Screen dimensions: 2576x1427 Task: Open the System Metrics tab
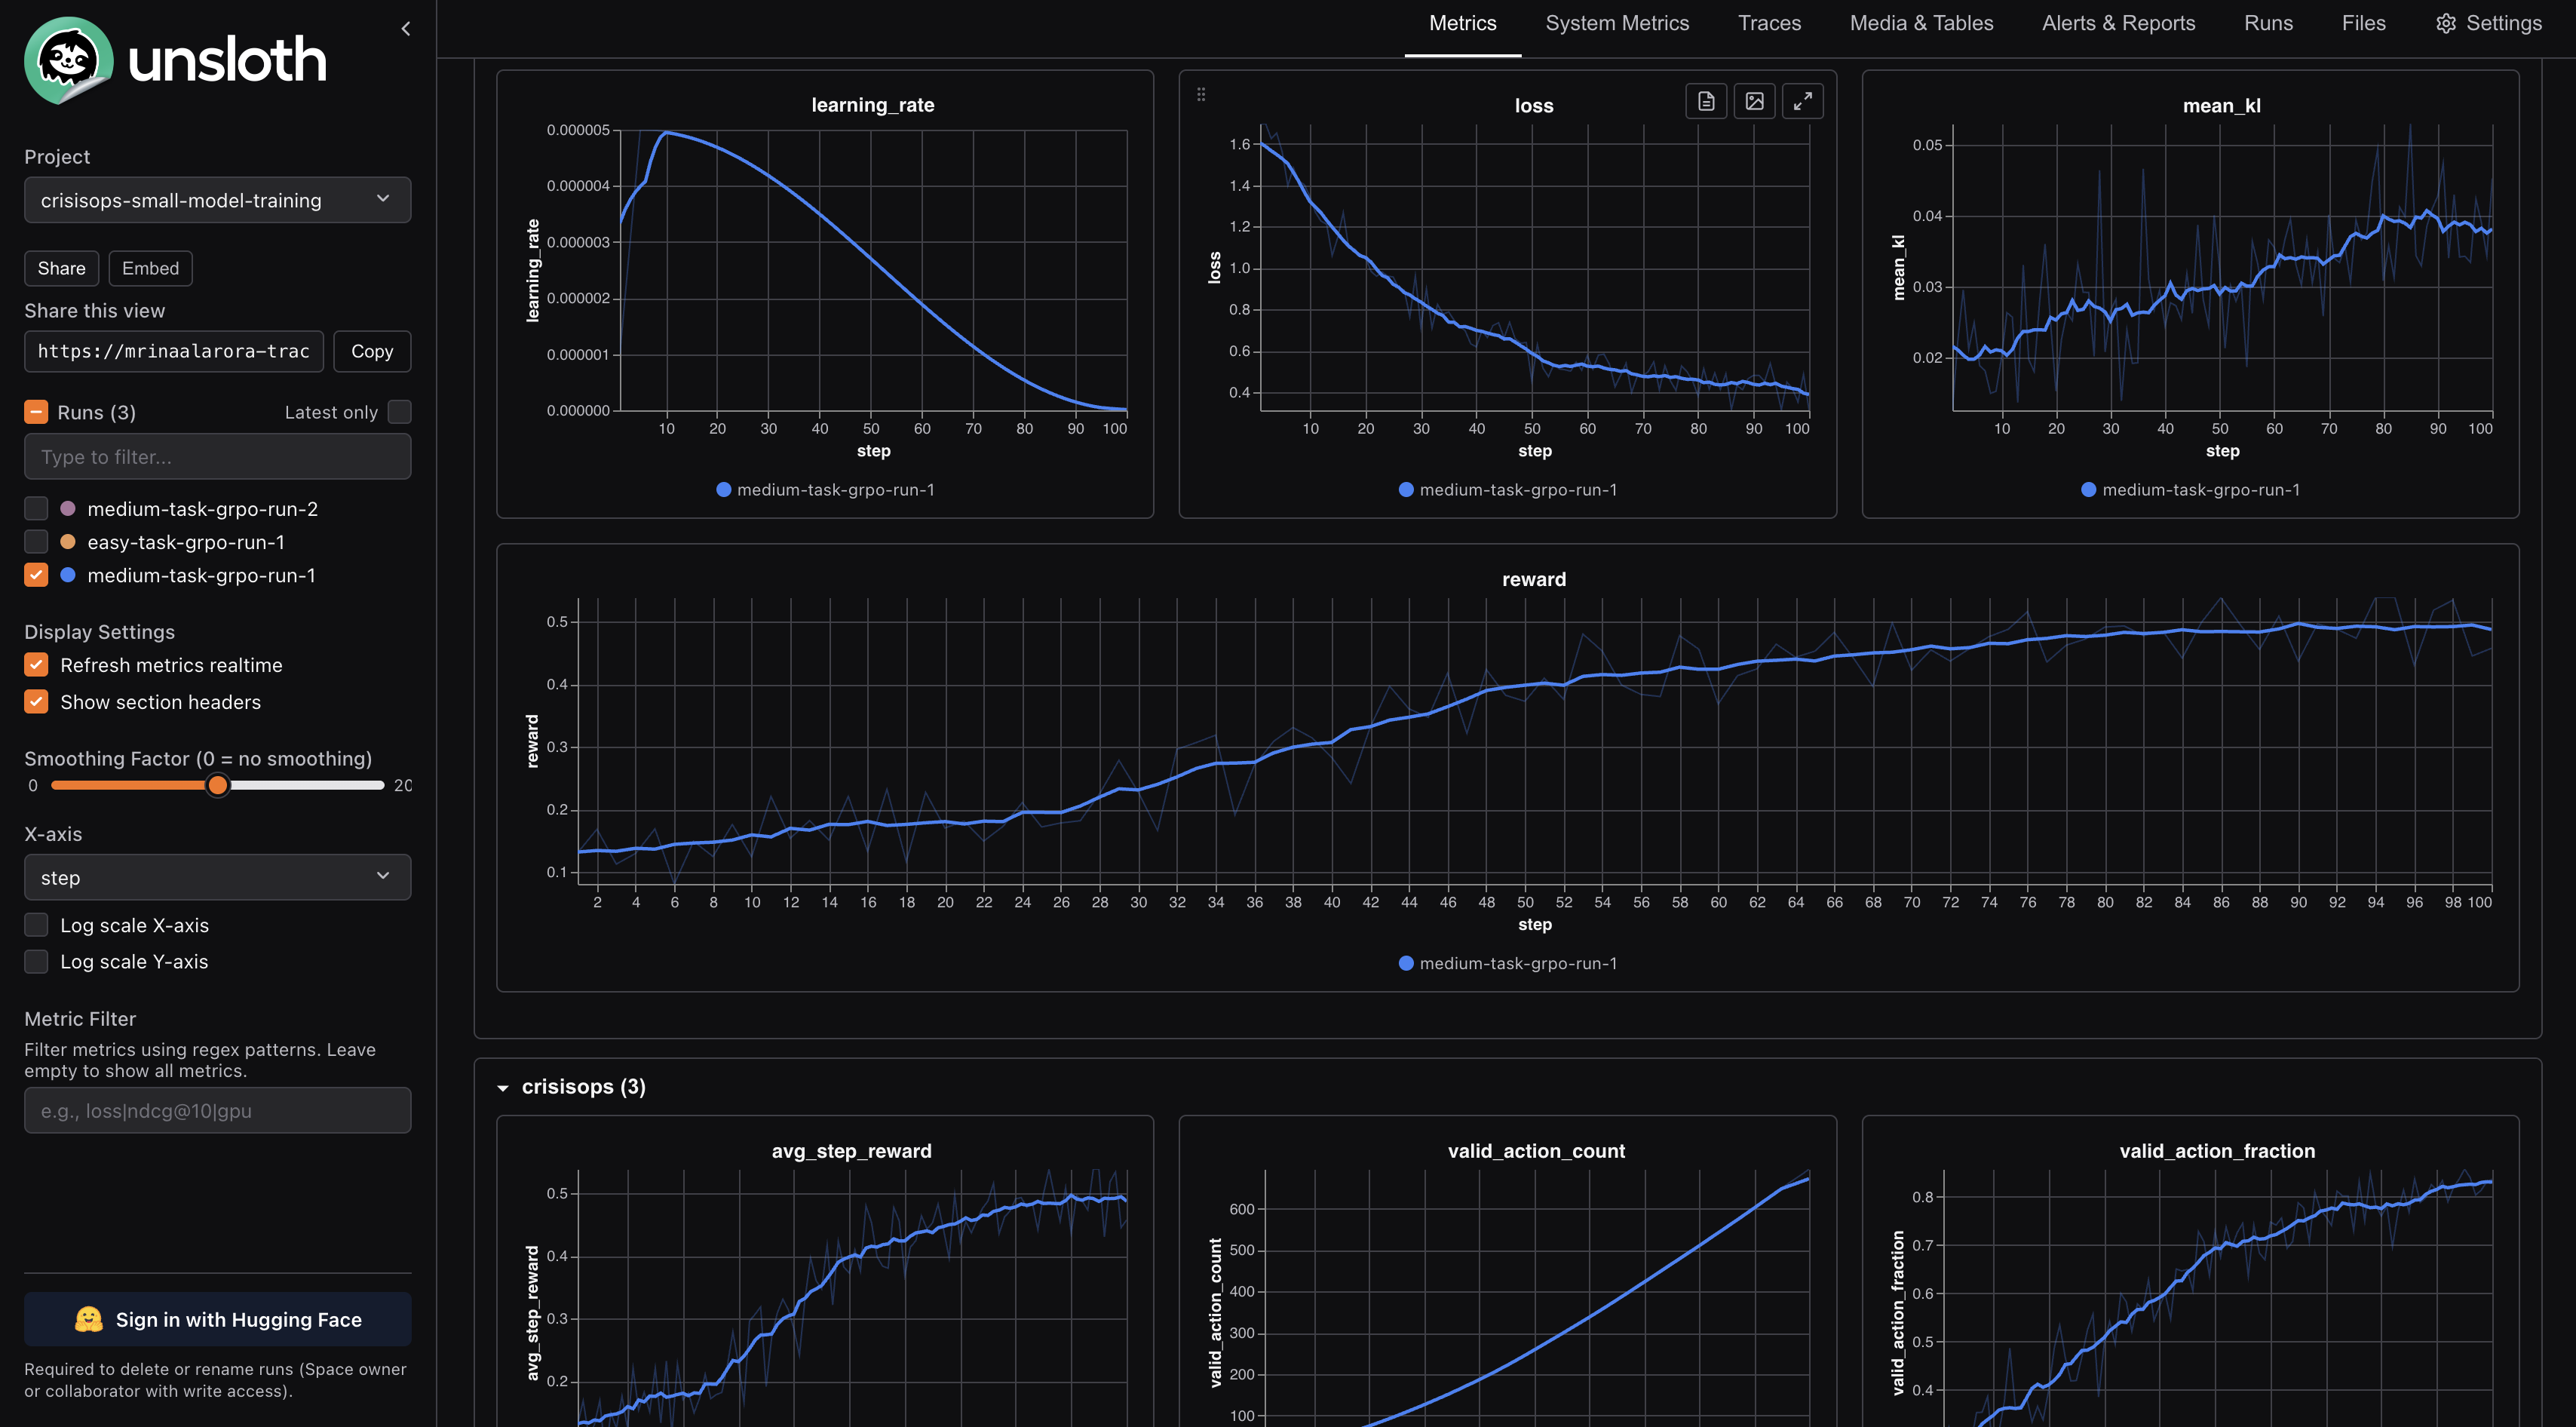click(1617, 23)
